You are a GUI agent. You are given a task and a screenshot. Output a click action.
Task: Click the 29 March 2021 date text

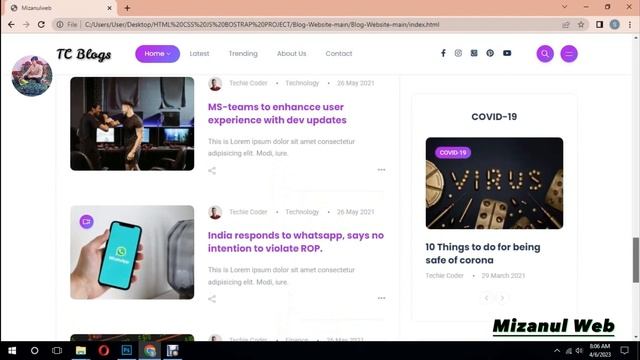(x=503, y=276)
